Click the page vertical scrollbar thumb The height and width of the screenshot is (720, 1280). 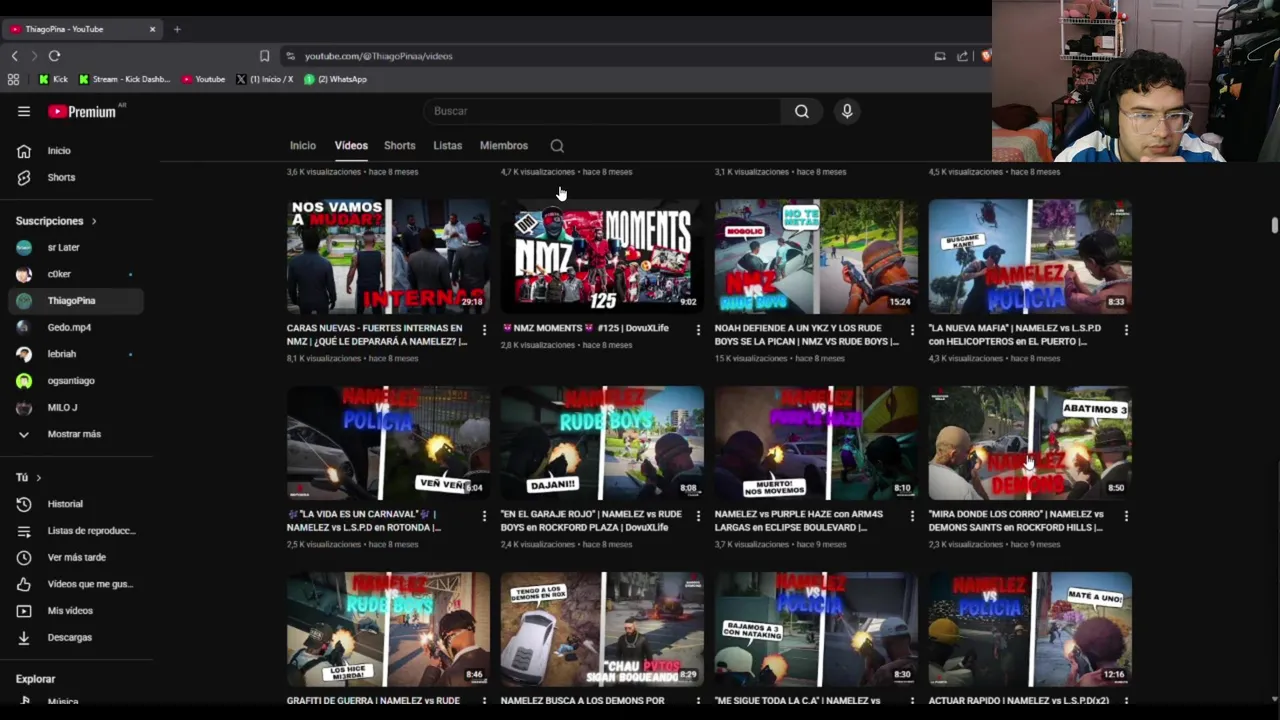click(x=1274, y=225)
